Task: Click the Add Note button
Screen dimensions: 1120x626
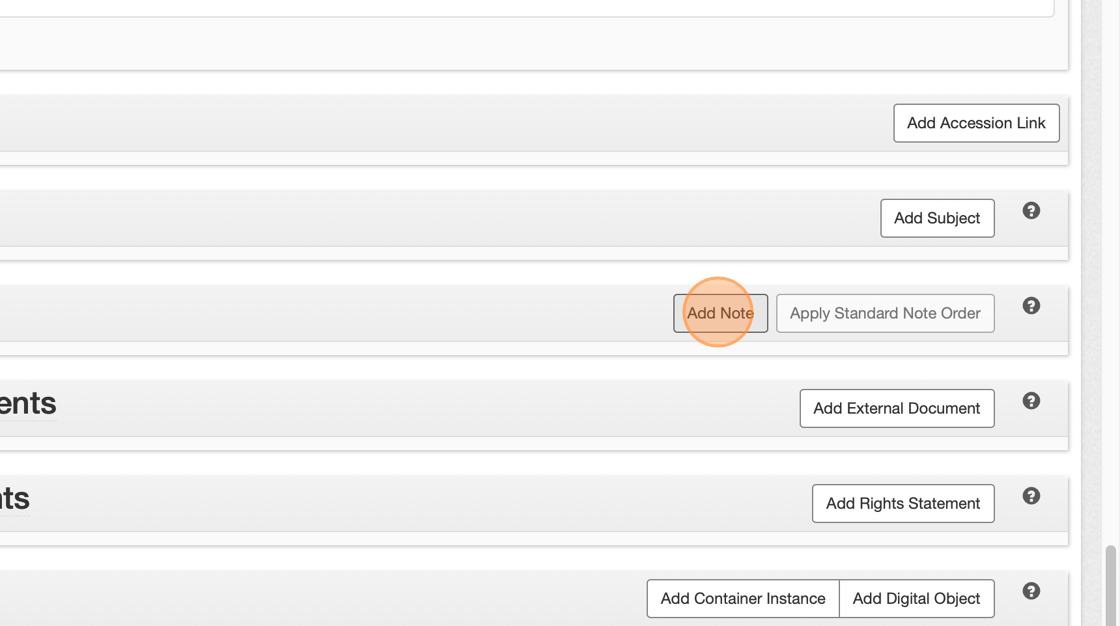Action: (720, 313)
